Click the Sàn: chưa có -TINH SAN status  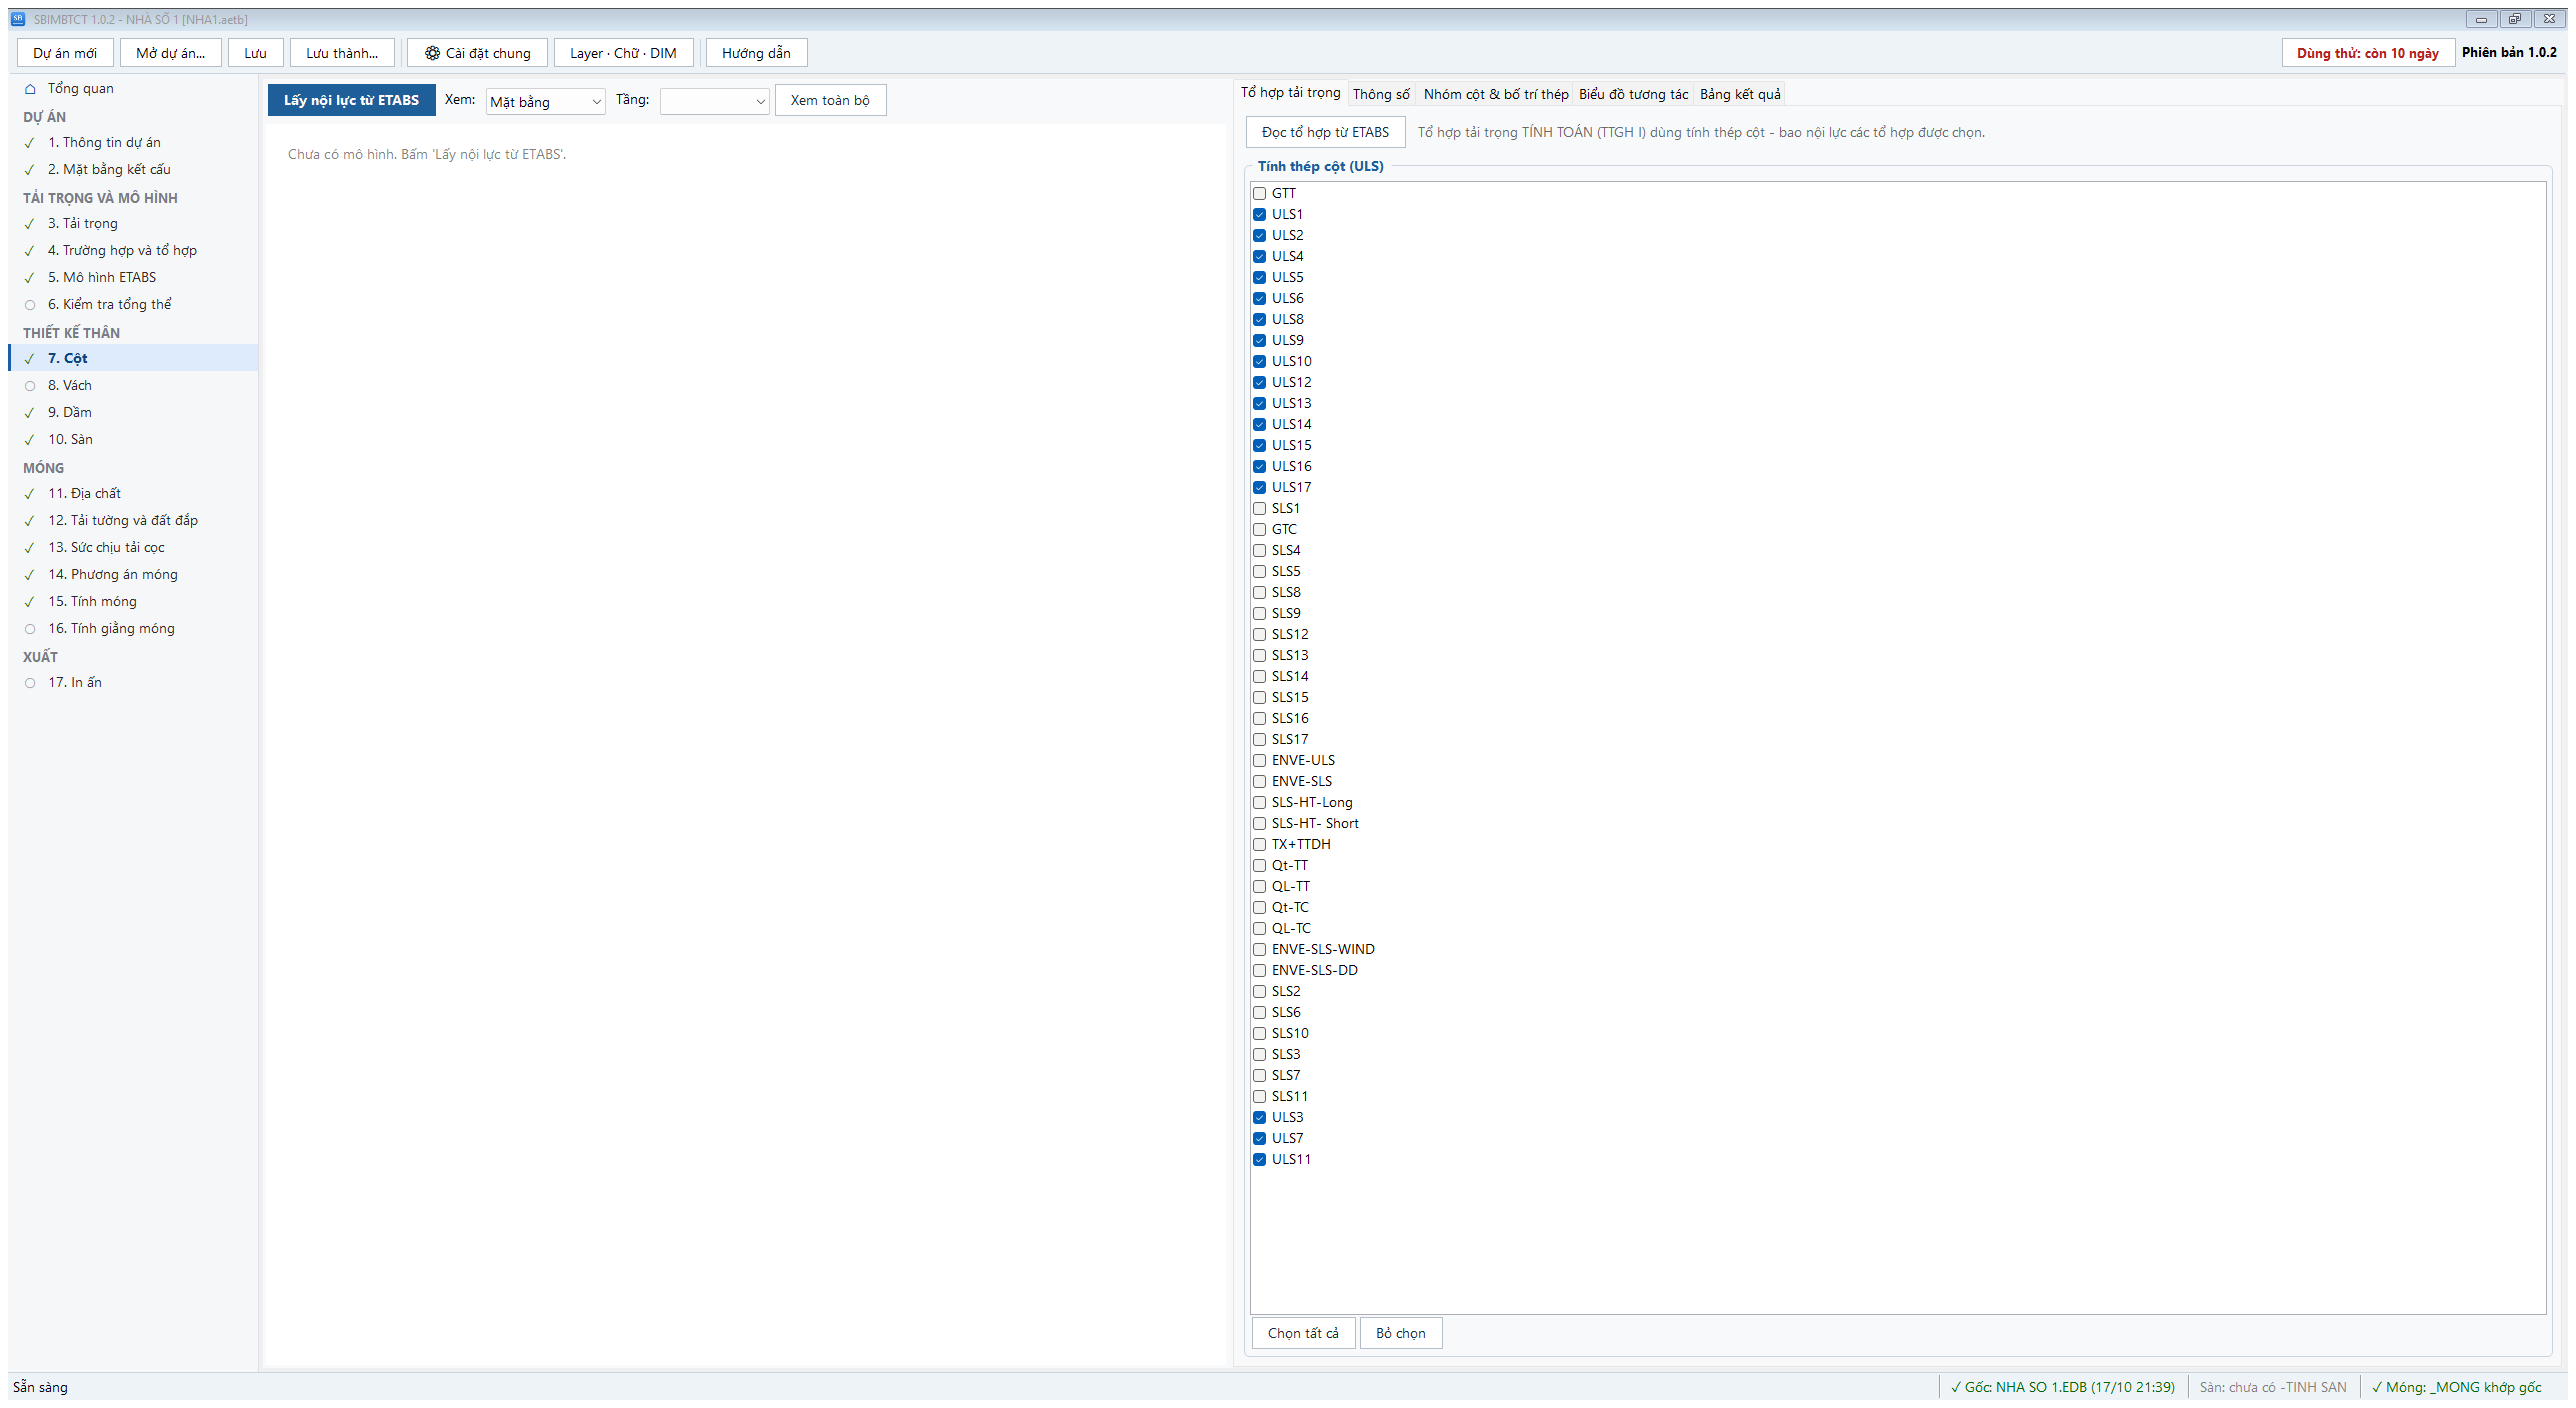tap(2272, 1387)
